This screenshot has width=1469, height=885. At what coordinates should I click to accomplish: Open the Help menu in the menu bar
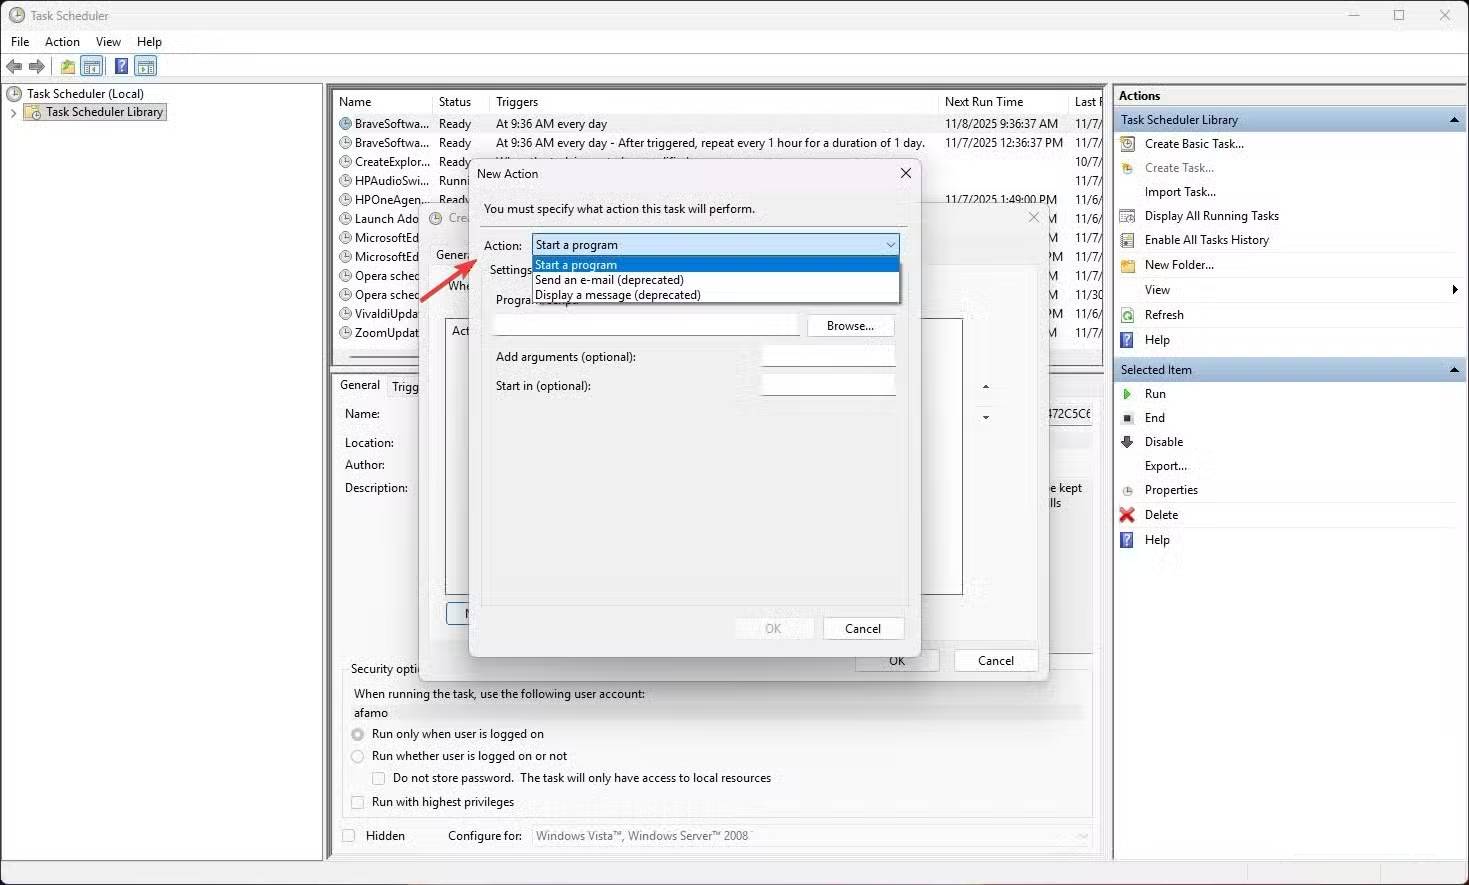point(149,42)
